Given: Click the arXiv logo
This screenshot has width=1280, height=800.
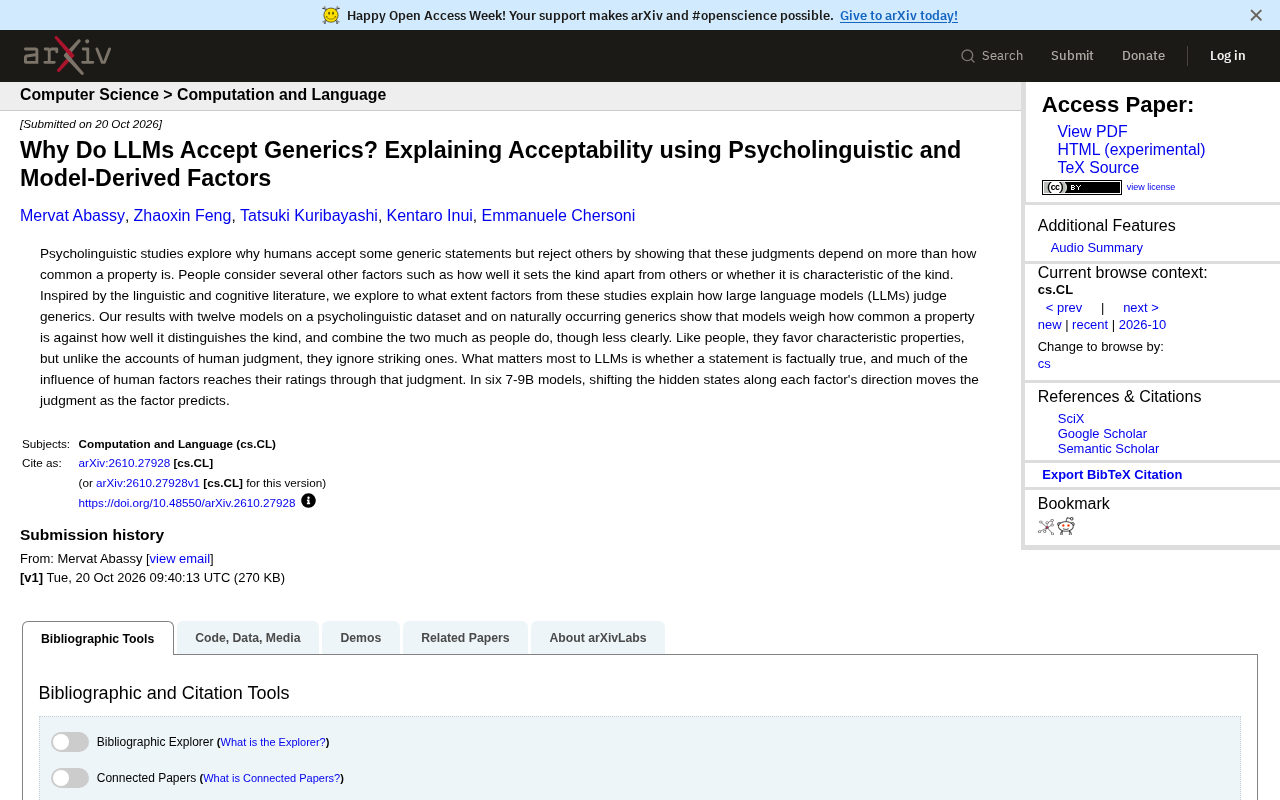Looking at the screenshot, I should [67, 56].
